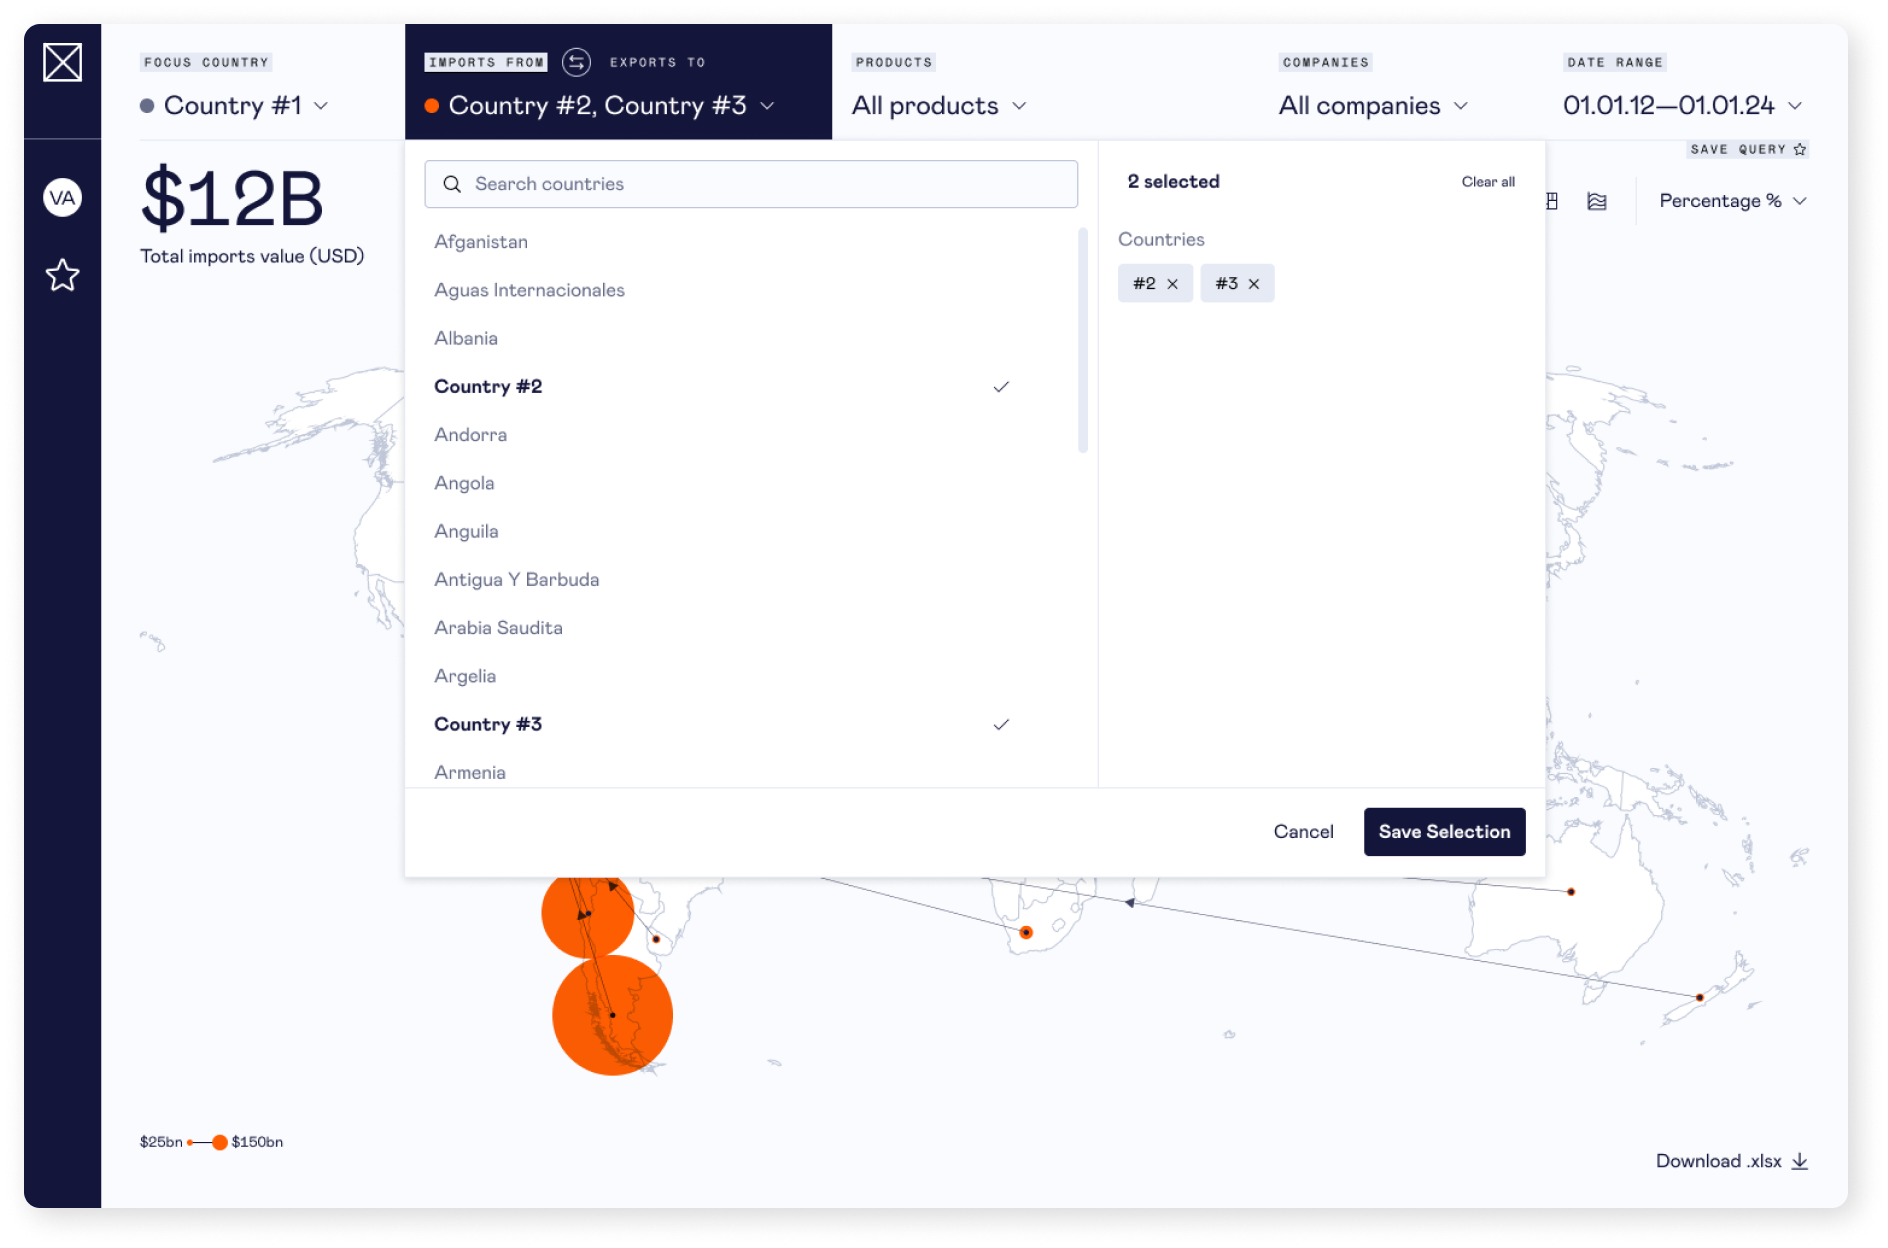
Task: Click the Save Query star icon
Action: tap(1800, 149)
